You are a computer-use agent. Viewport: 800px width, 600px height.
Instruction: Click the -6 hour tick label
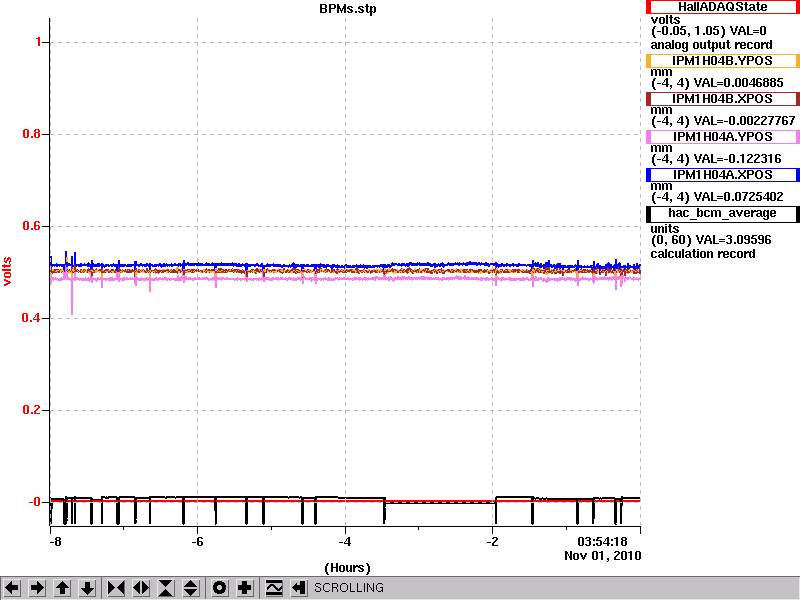197,542
